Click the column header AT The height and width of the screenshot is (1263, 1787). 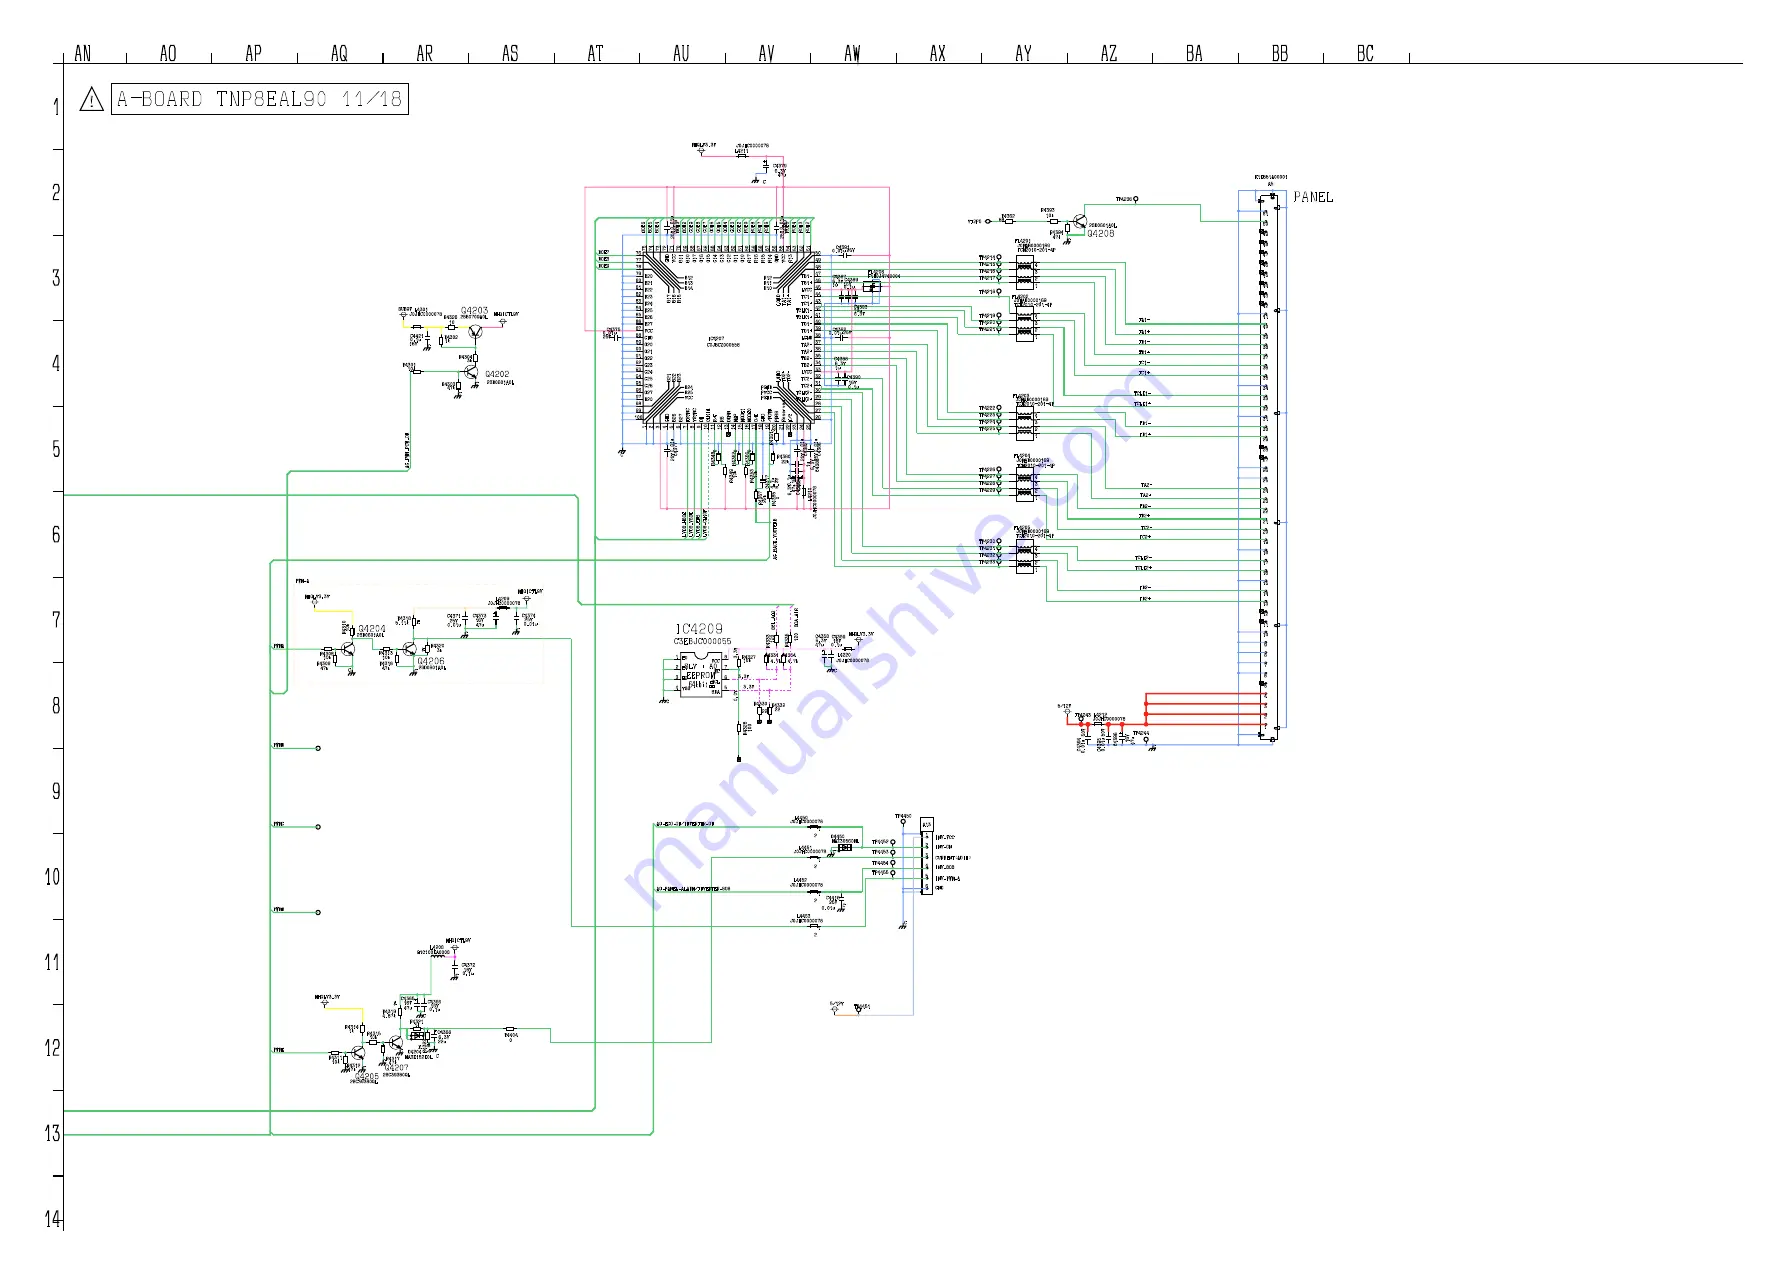click(596, 53)
